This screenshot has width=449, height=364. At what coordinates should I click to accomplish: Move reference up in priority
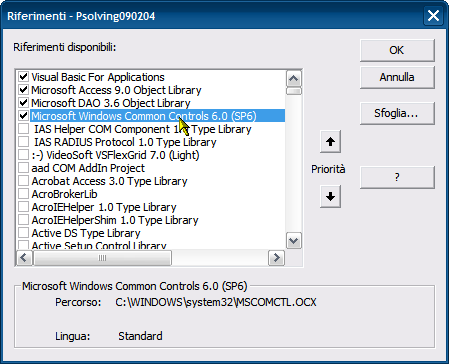point(330,142)
